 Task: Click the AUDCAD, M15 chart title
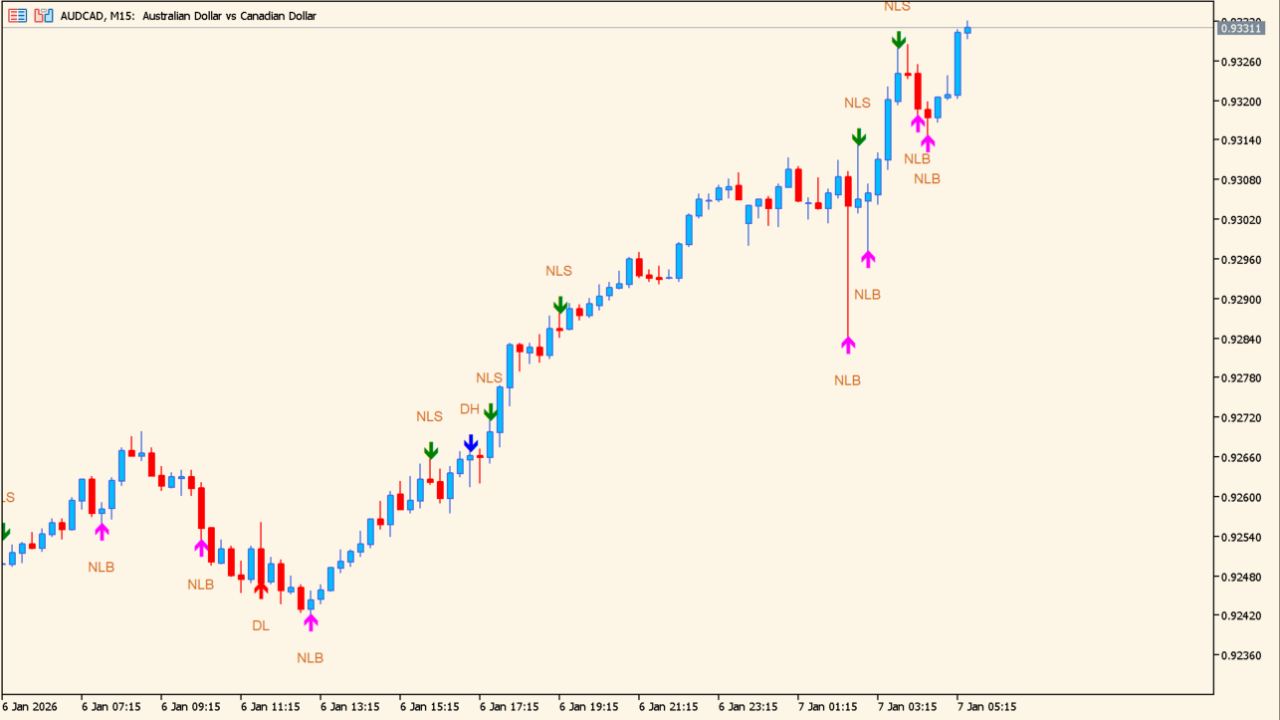(x=188, y=16)
